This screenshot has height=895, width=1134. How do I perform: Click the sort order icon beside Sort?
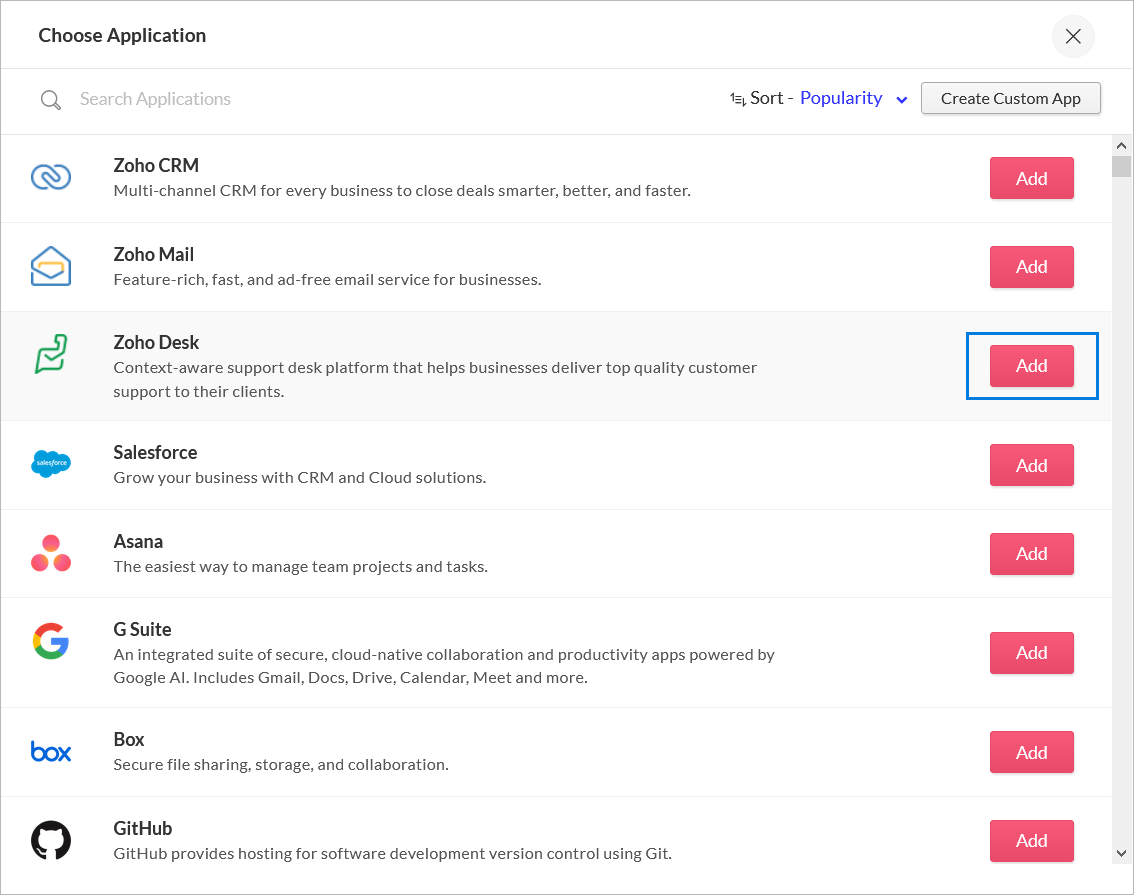click(736, 98)
